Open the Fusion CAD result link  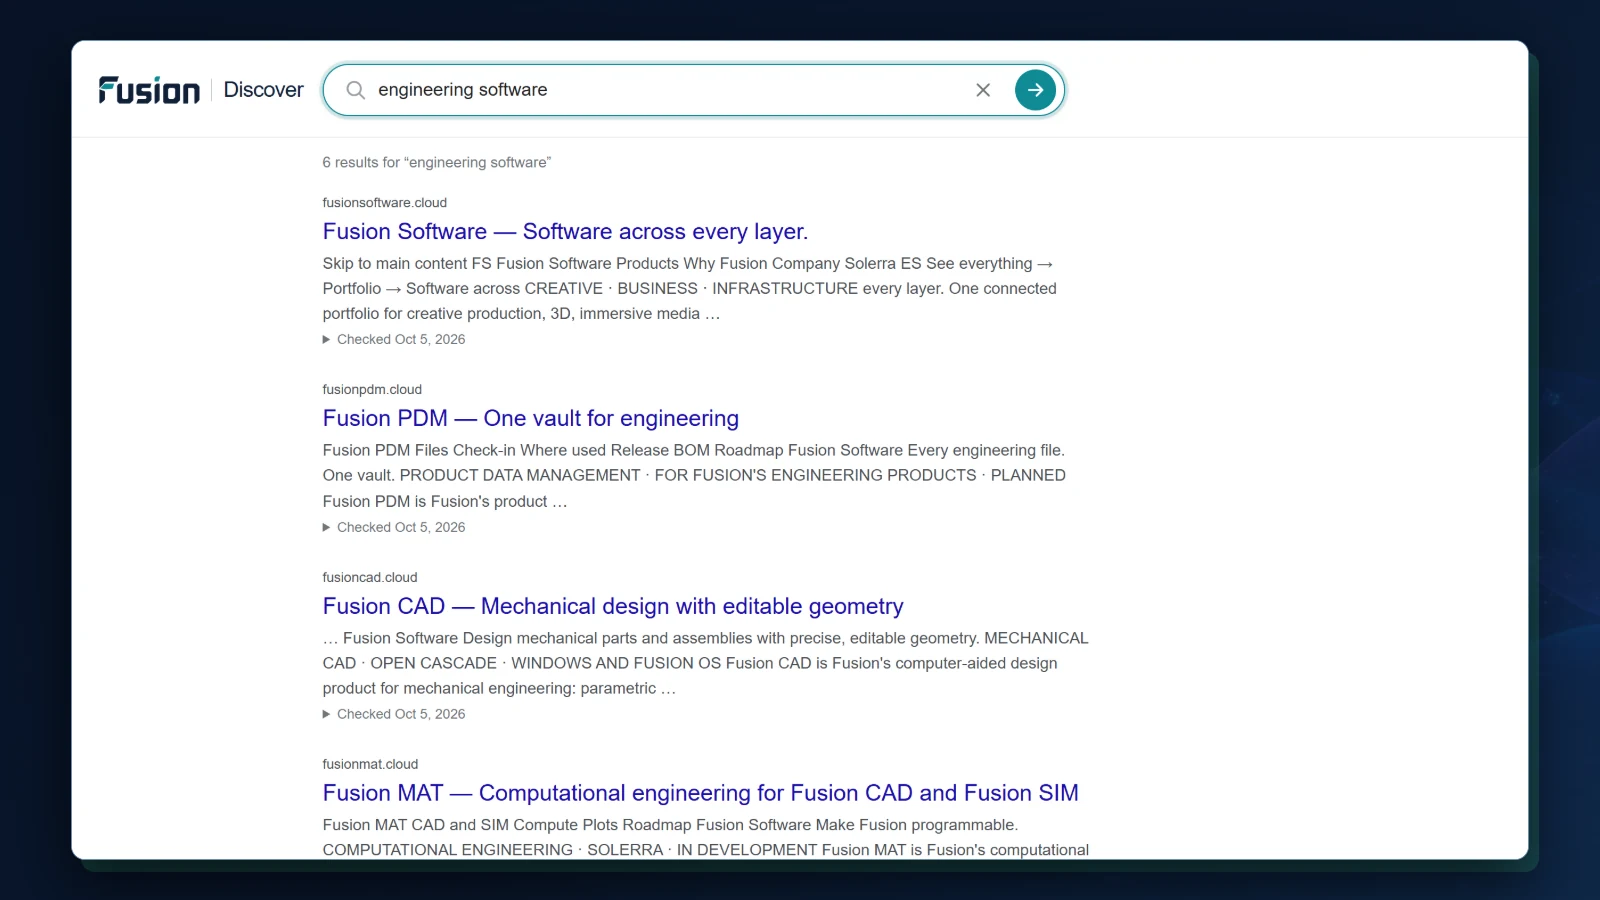(x=613, y=607)
